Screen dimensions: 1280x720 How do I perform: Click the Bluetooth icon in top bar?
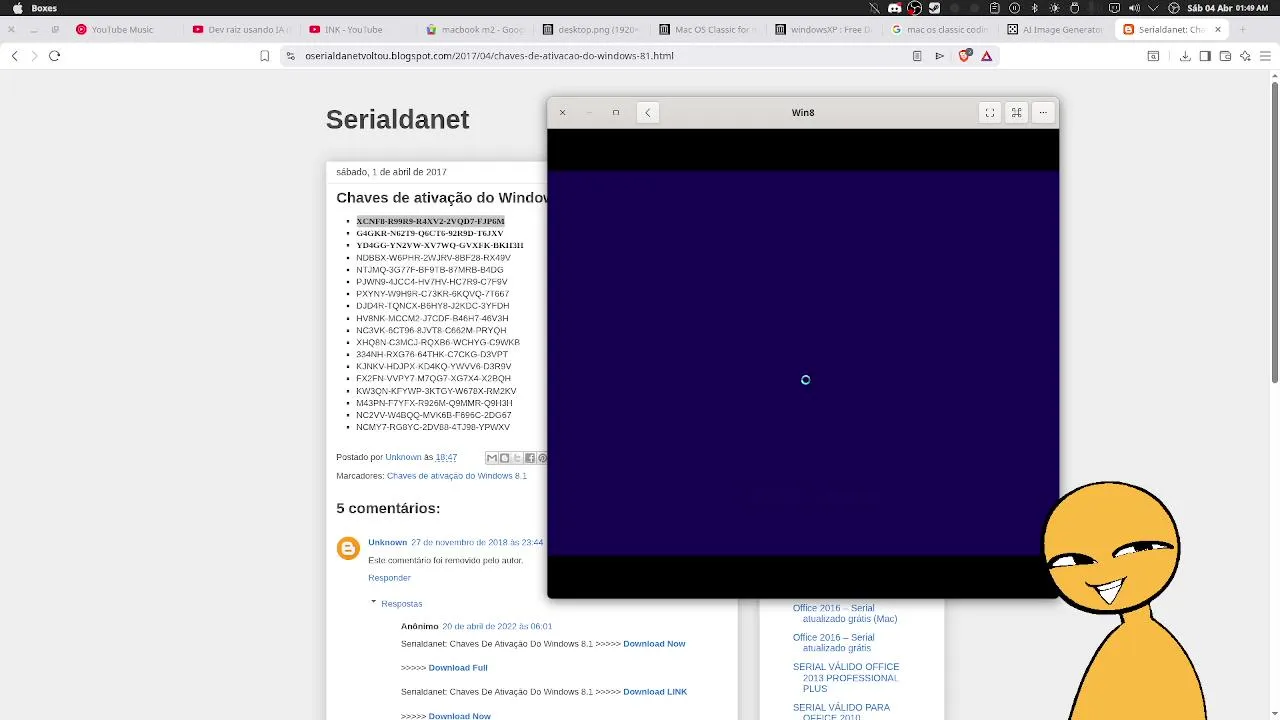click(x=1034, y=8)
